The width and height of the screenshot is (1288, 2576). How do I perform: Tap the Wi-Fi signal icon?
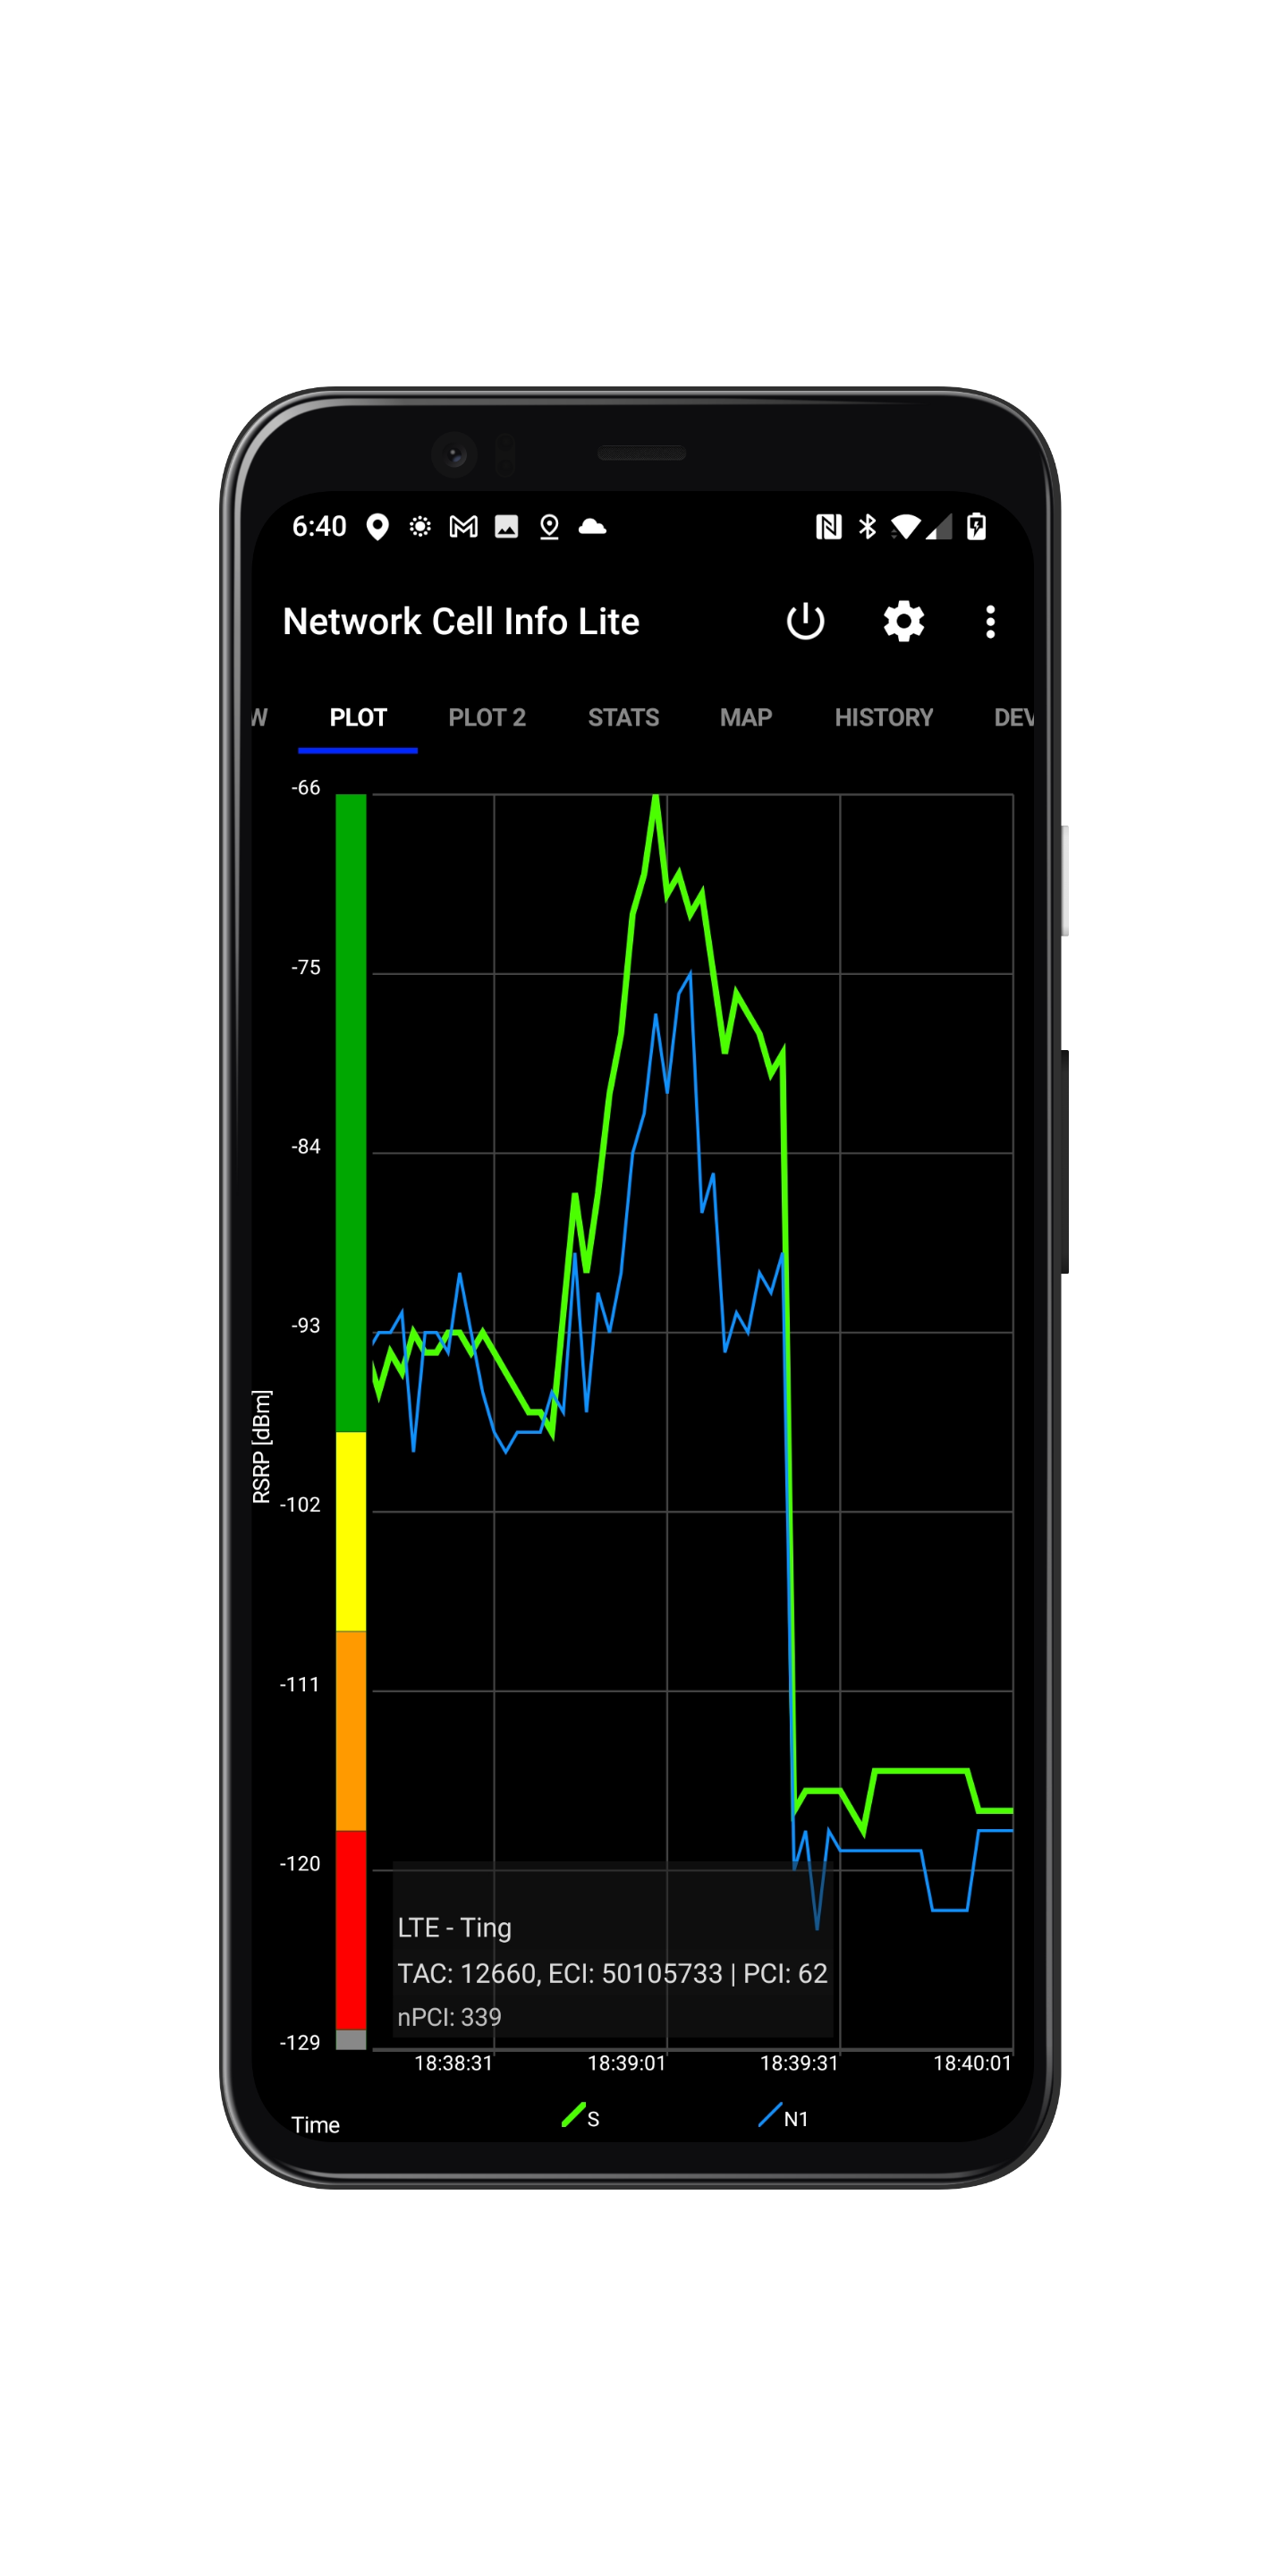[x=906, y=527]
